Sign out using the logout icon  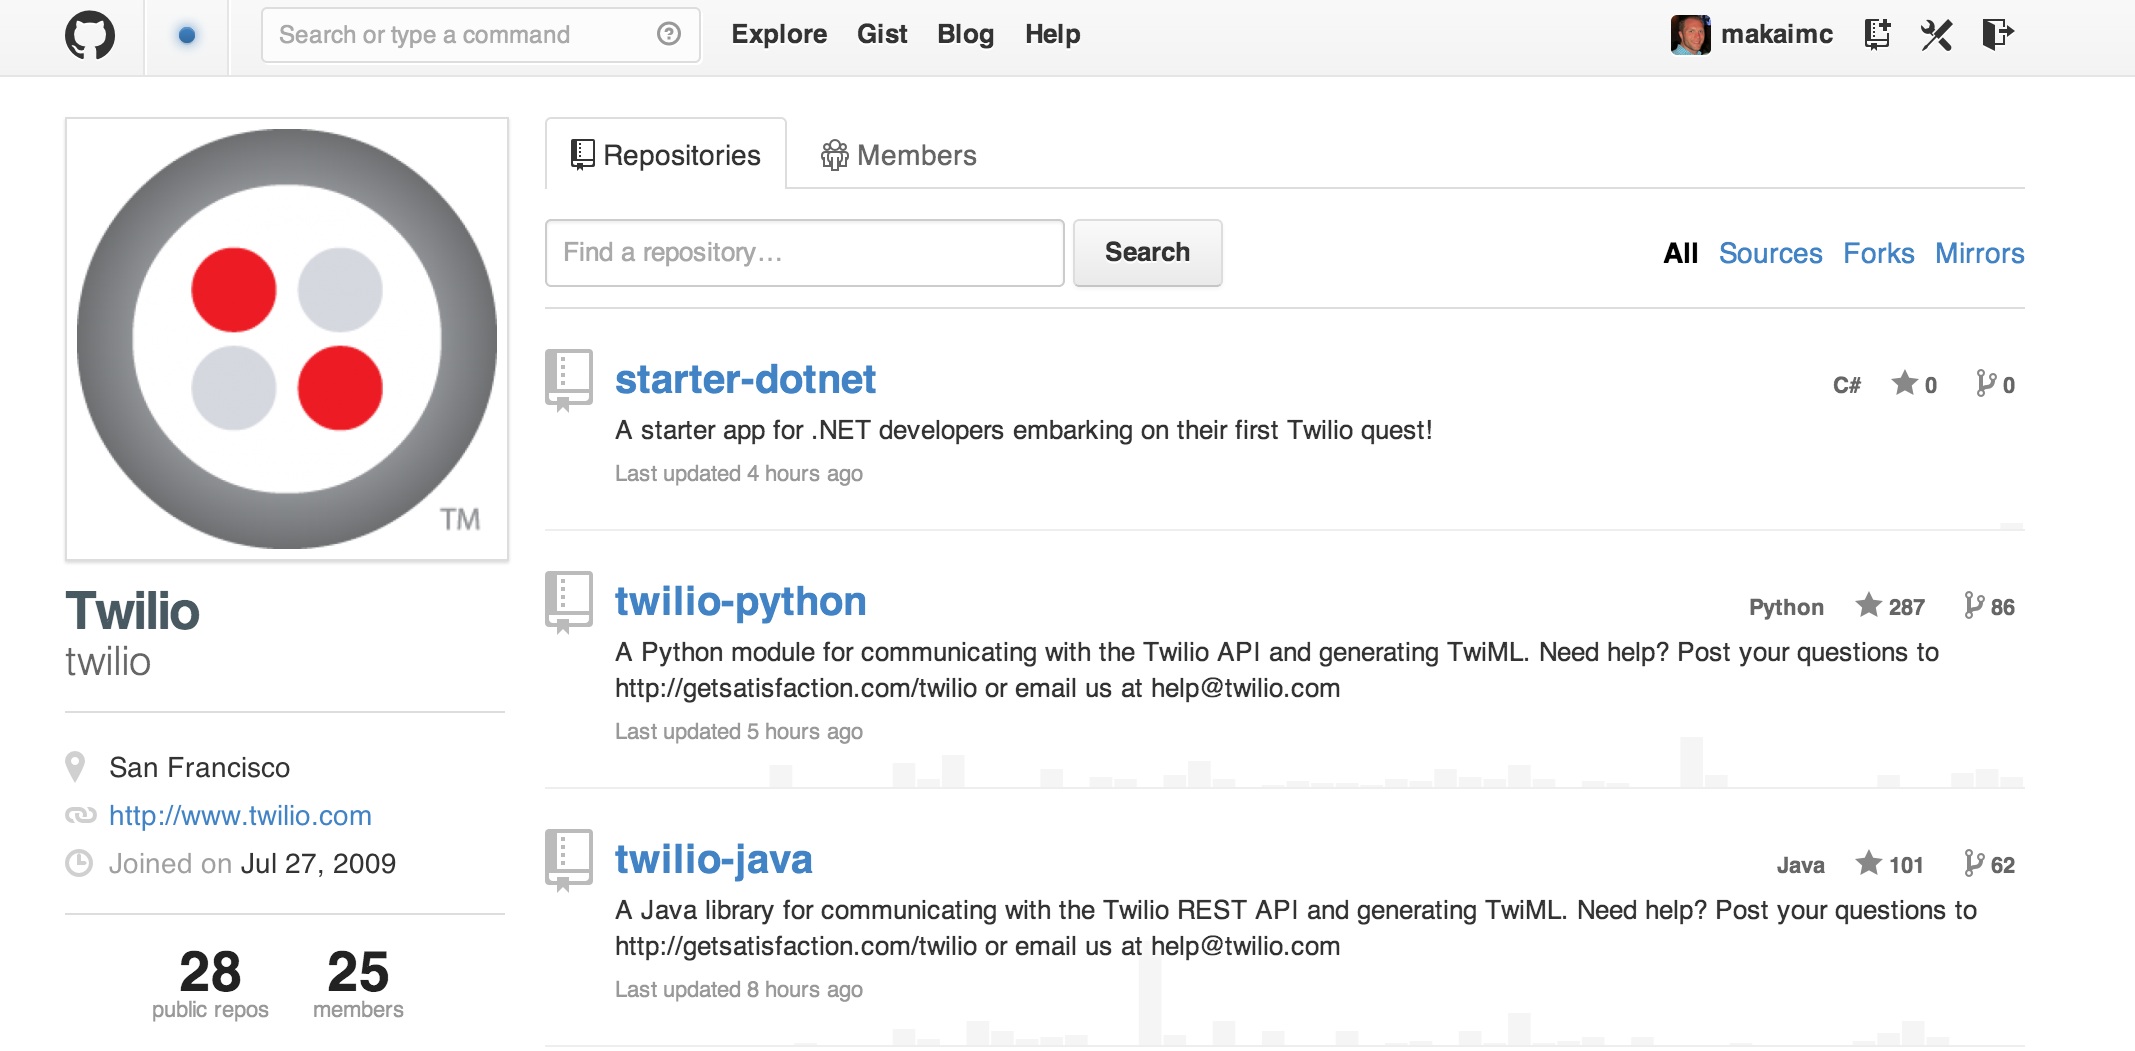tap(1998, 35)
